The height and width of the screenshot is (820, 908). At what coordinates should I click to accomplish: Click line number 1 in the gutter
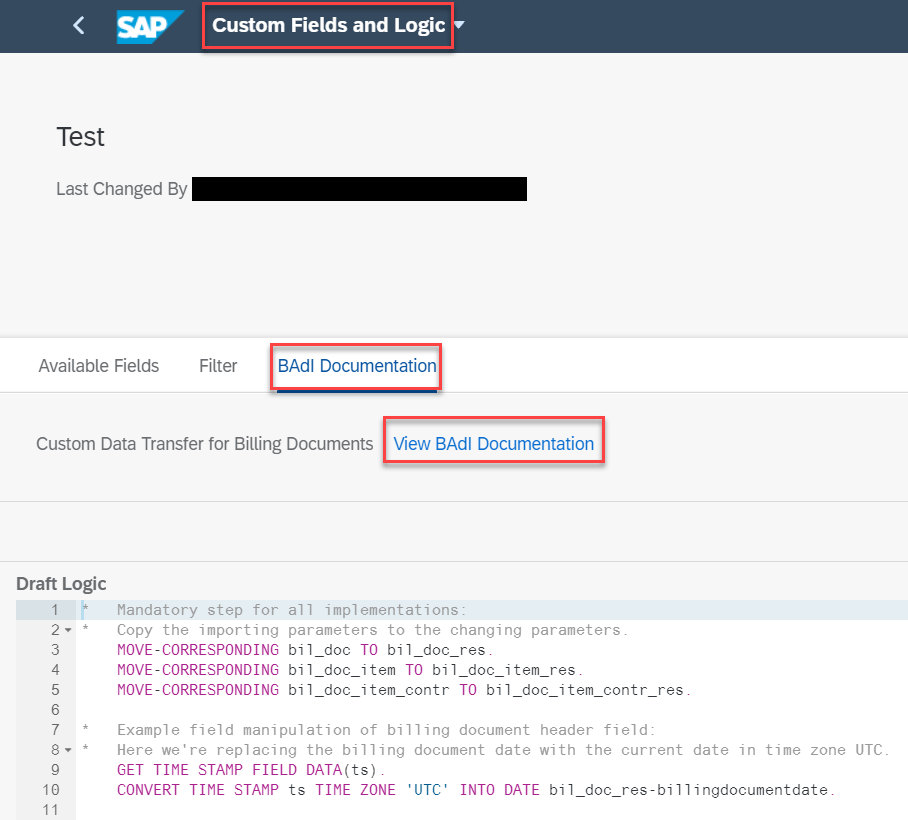(x=55, y=610)
